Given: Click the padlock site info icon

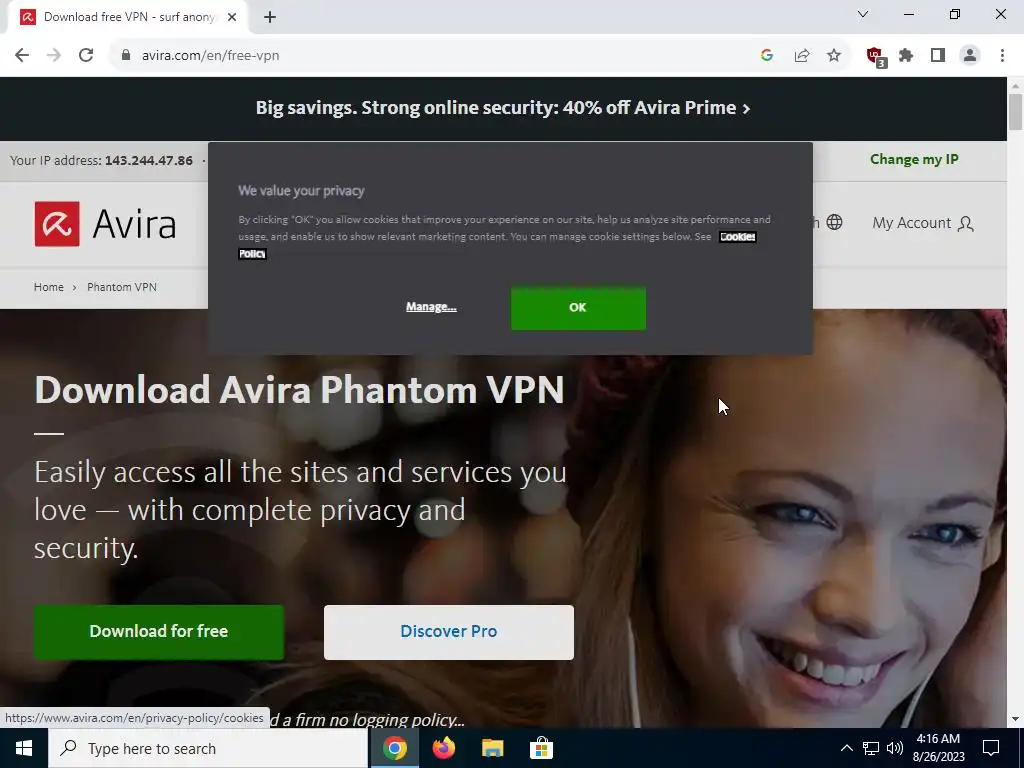Looking at the screenshot, I should click(126, 56).
